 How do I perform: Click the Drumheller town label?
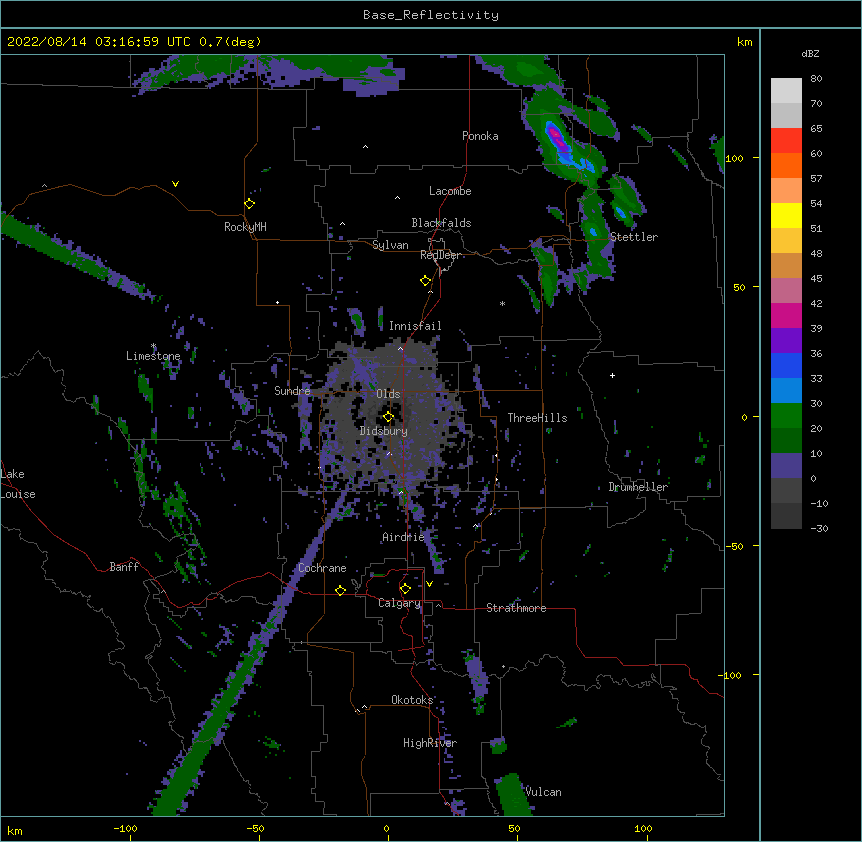[638, 487]
